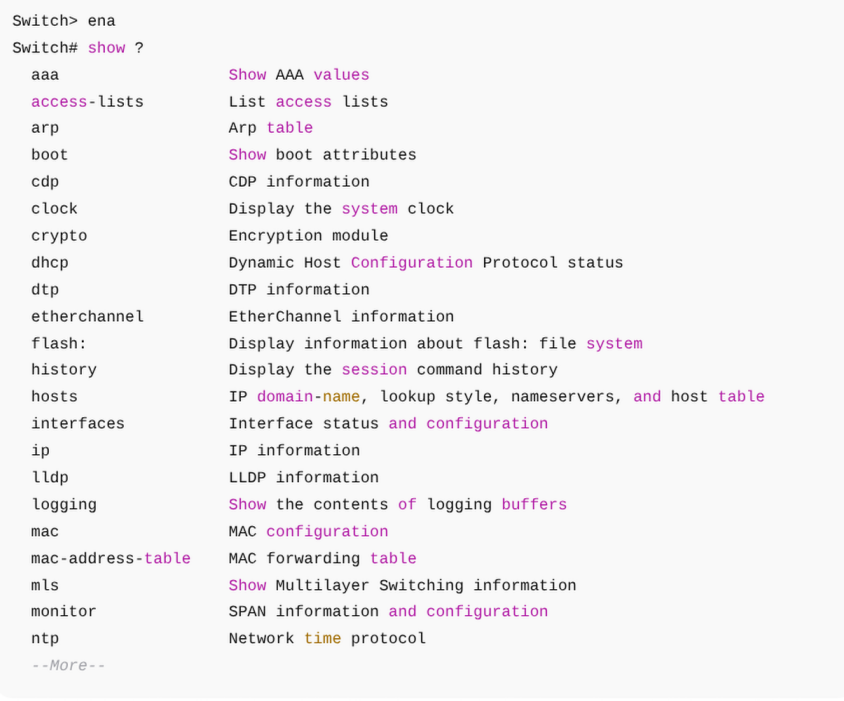Click the 'crypto' command keyword
844x701 pixels.
59,236
